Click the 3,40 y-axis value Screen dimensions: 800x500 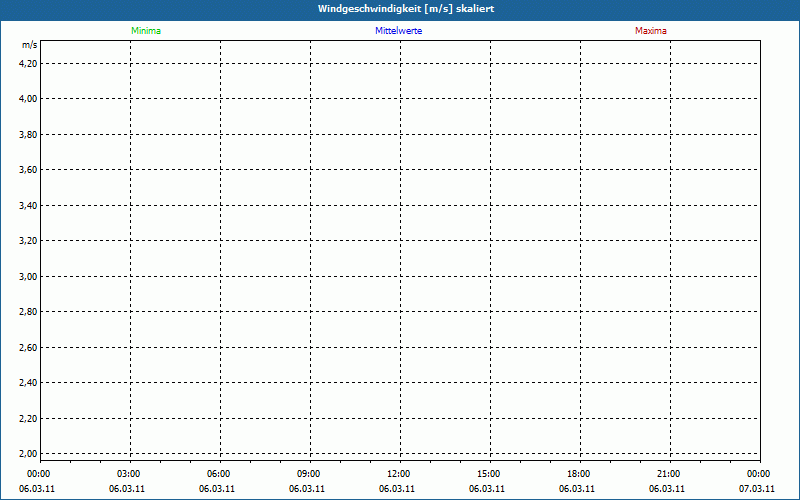click(28, 206)
